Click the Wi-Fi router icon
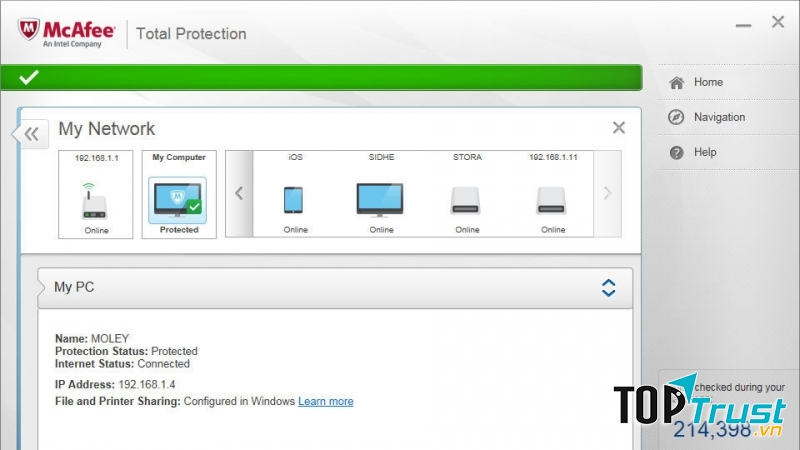Image resolution: width=800 pixels, height=450 pixels. (94, 201)
